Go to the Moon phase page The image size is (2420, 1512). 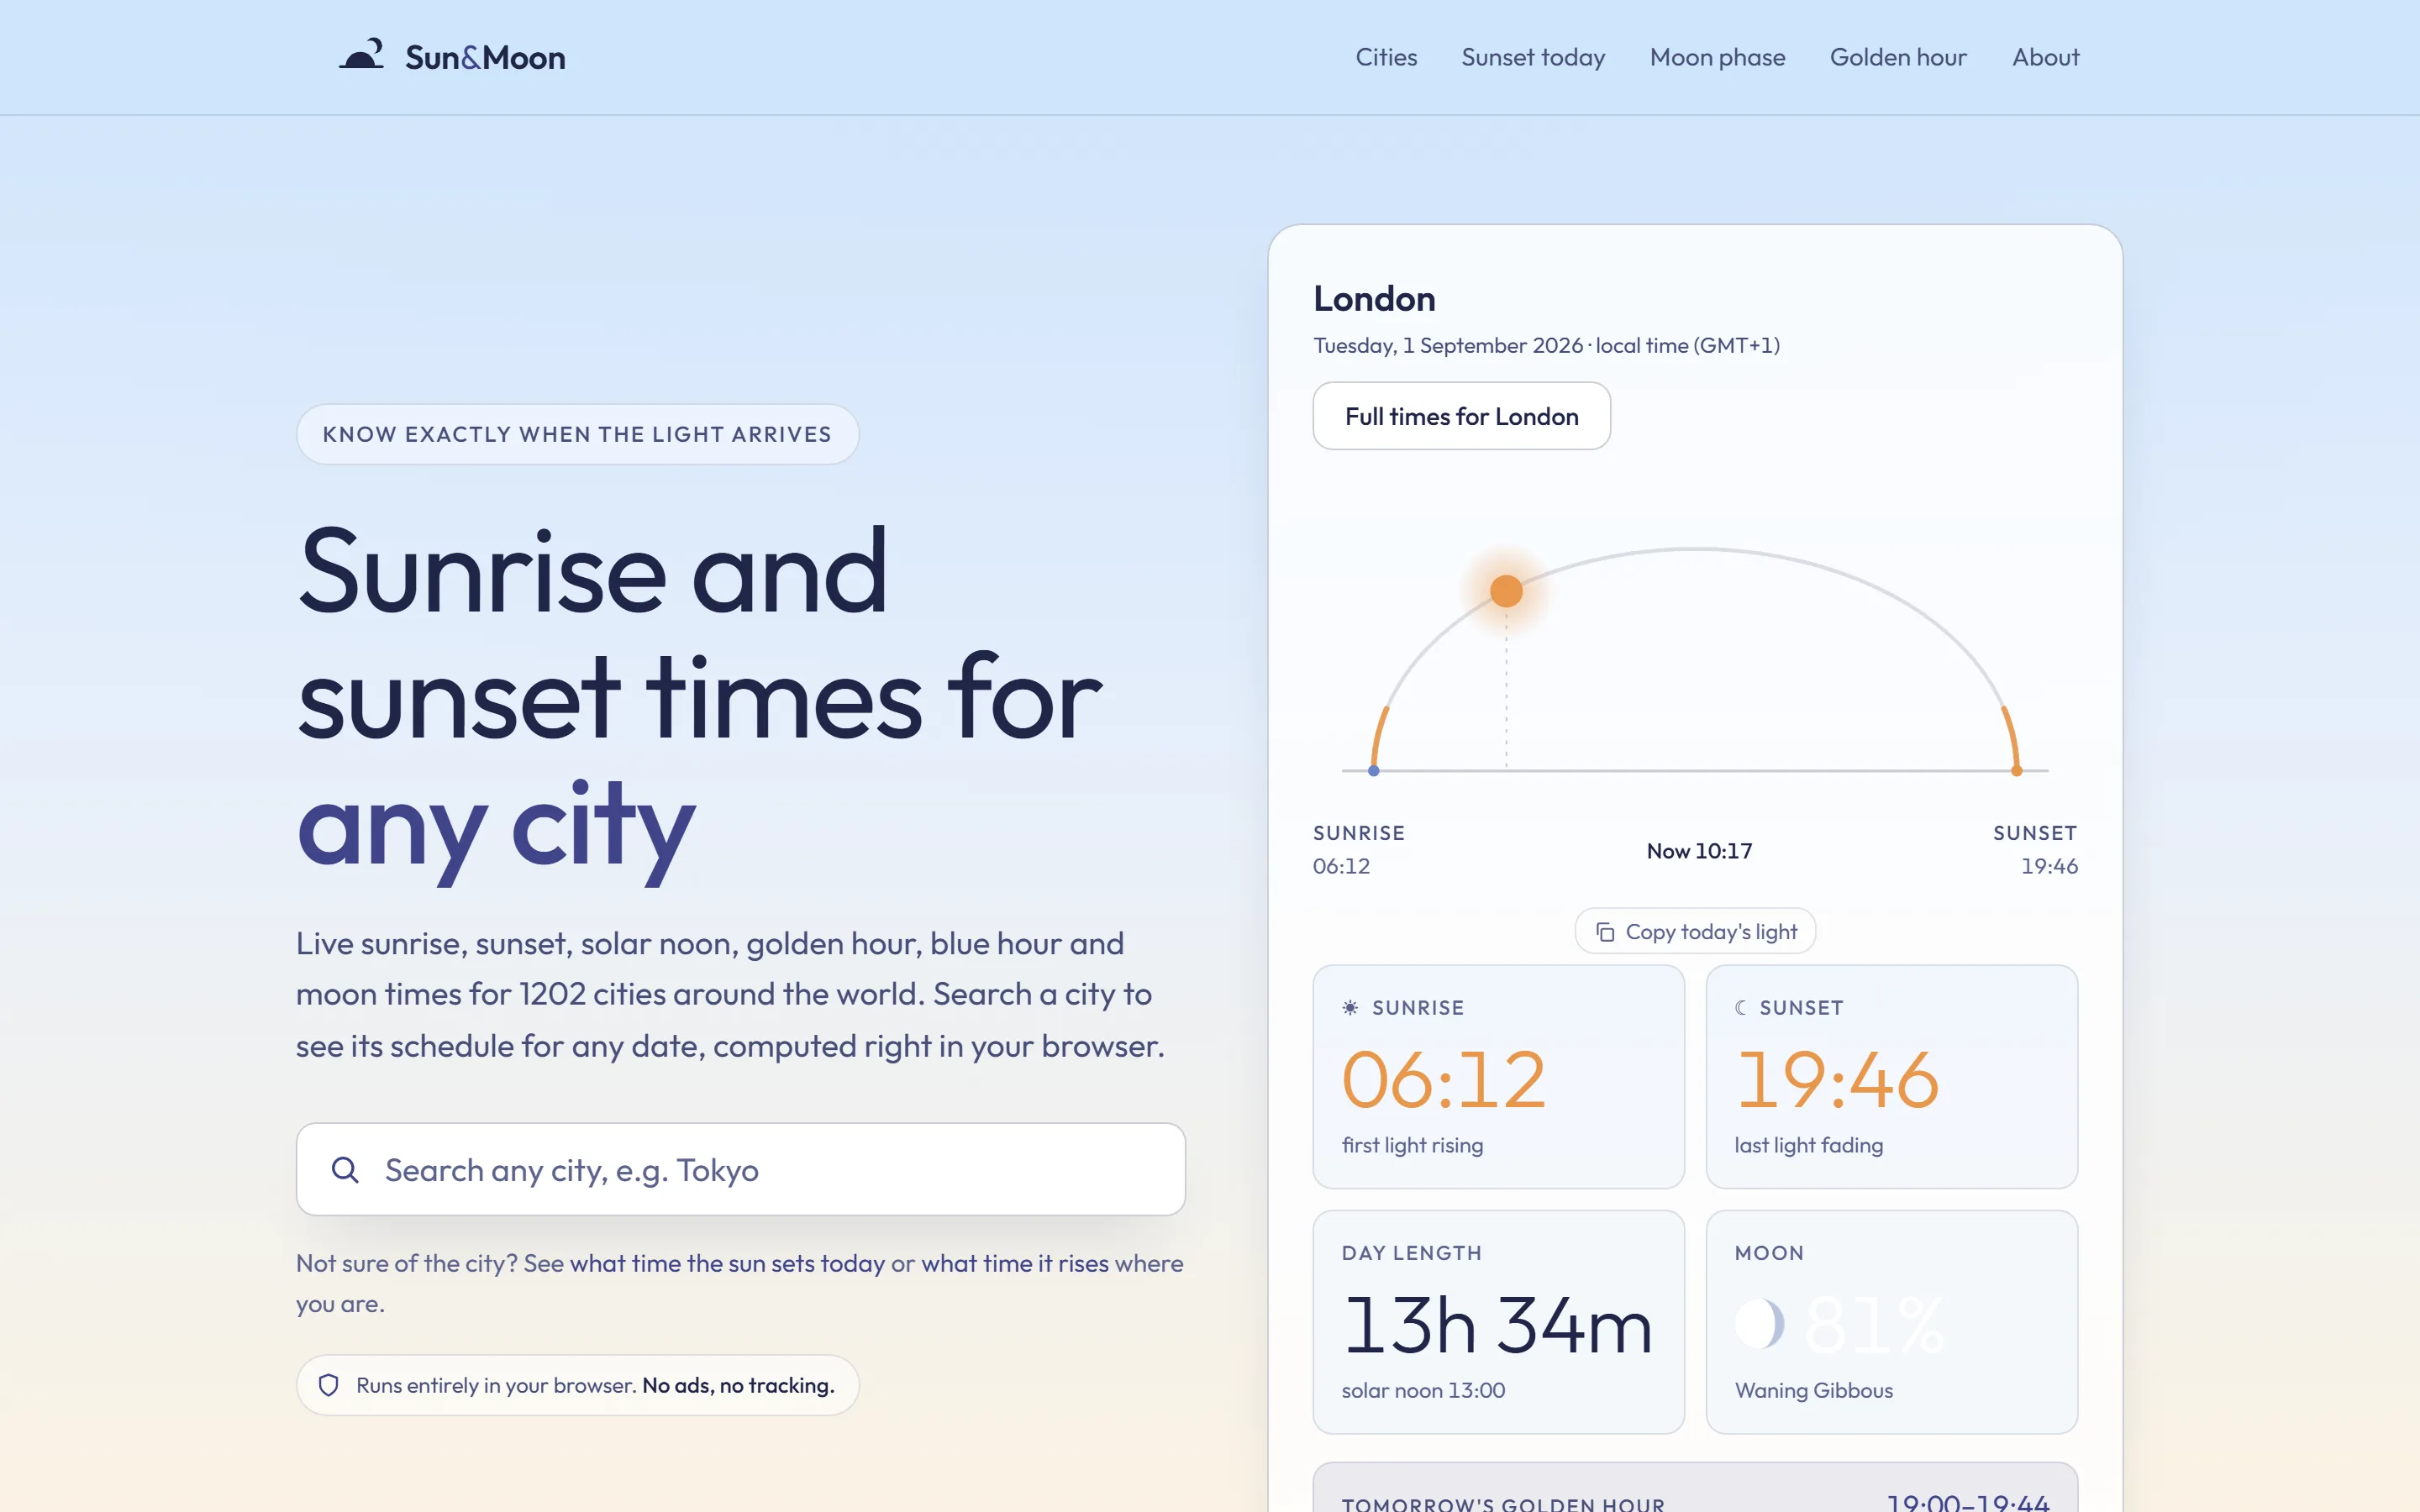pos(1717,57)
